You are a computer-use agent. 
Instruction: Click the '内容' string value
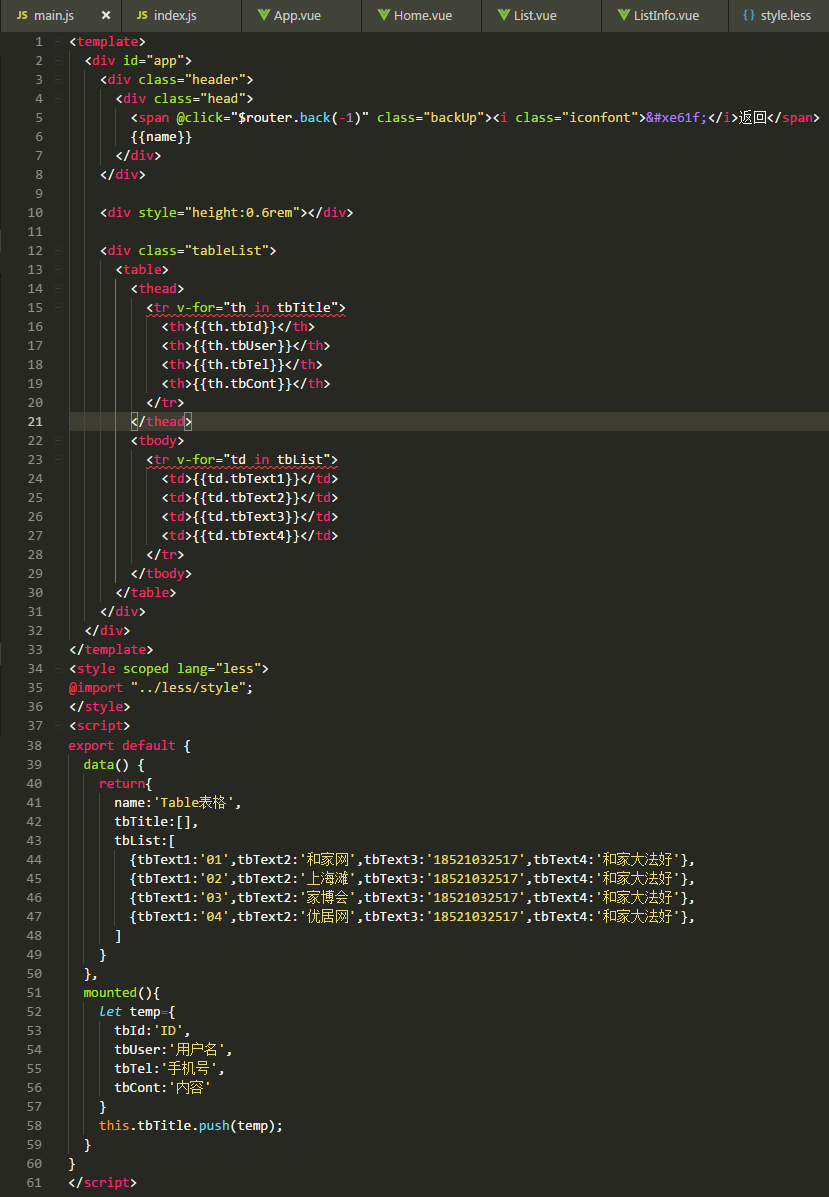click(x=189, y=1088)
